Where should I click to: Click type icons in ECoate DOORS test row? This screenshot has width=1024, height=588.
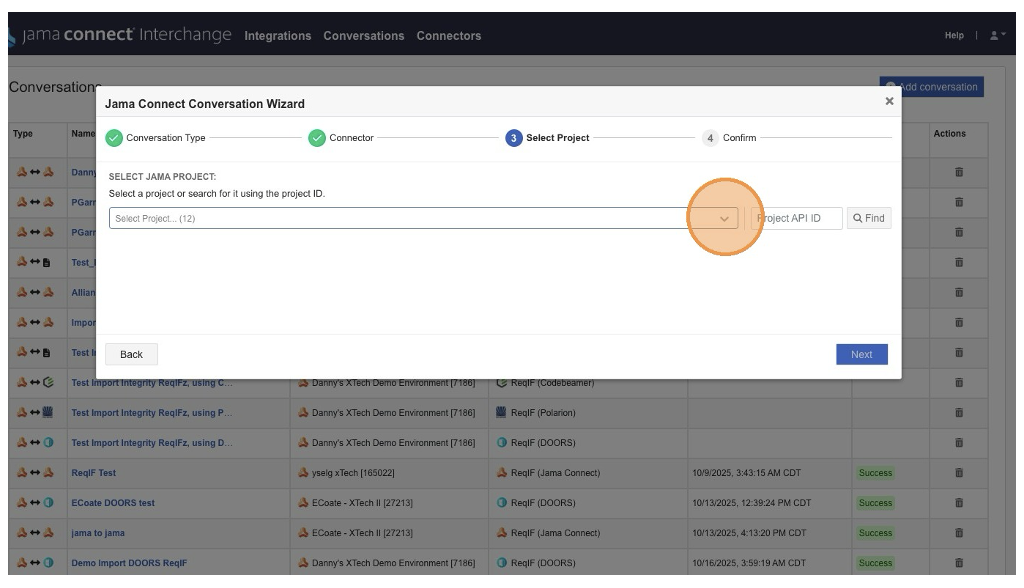[x=35, y=502]
